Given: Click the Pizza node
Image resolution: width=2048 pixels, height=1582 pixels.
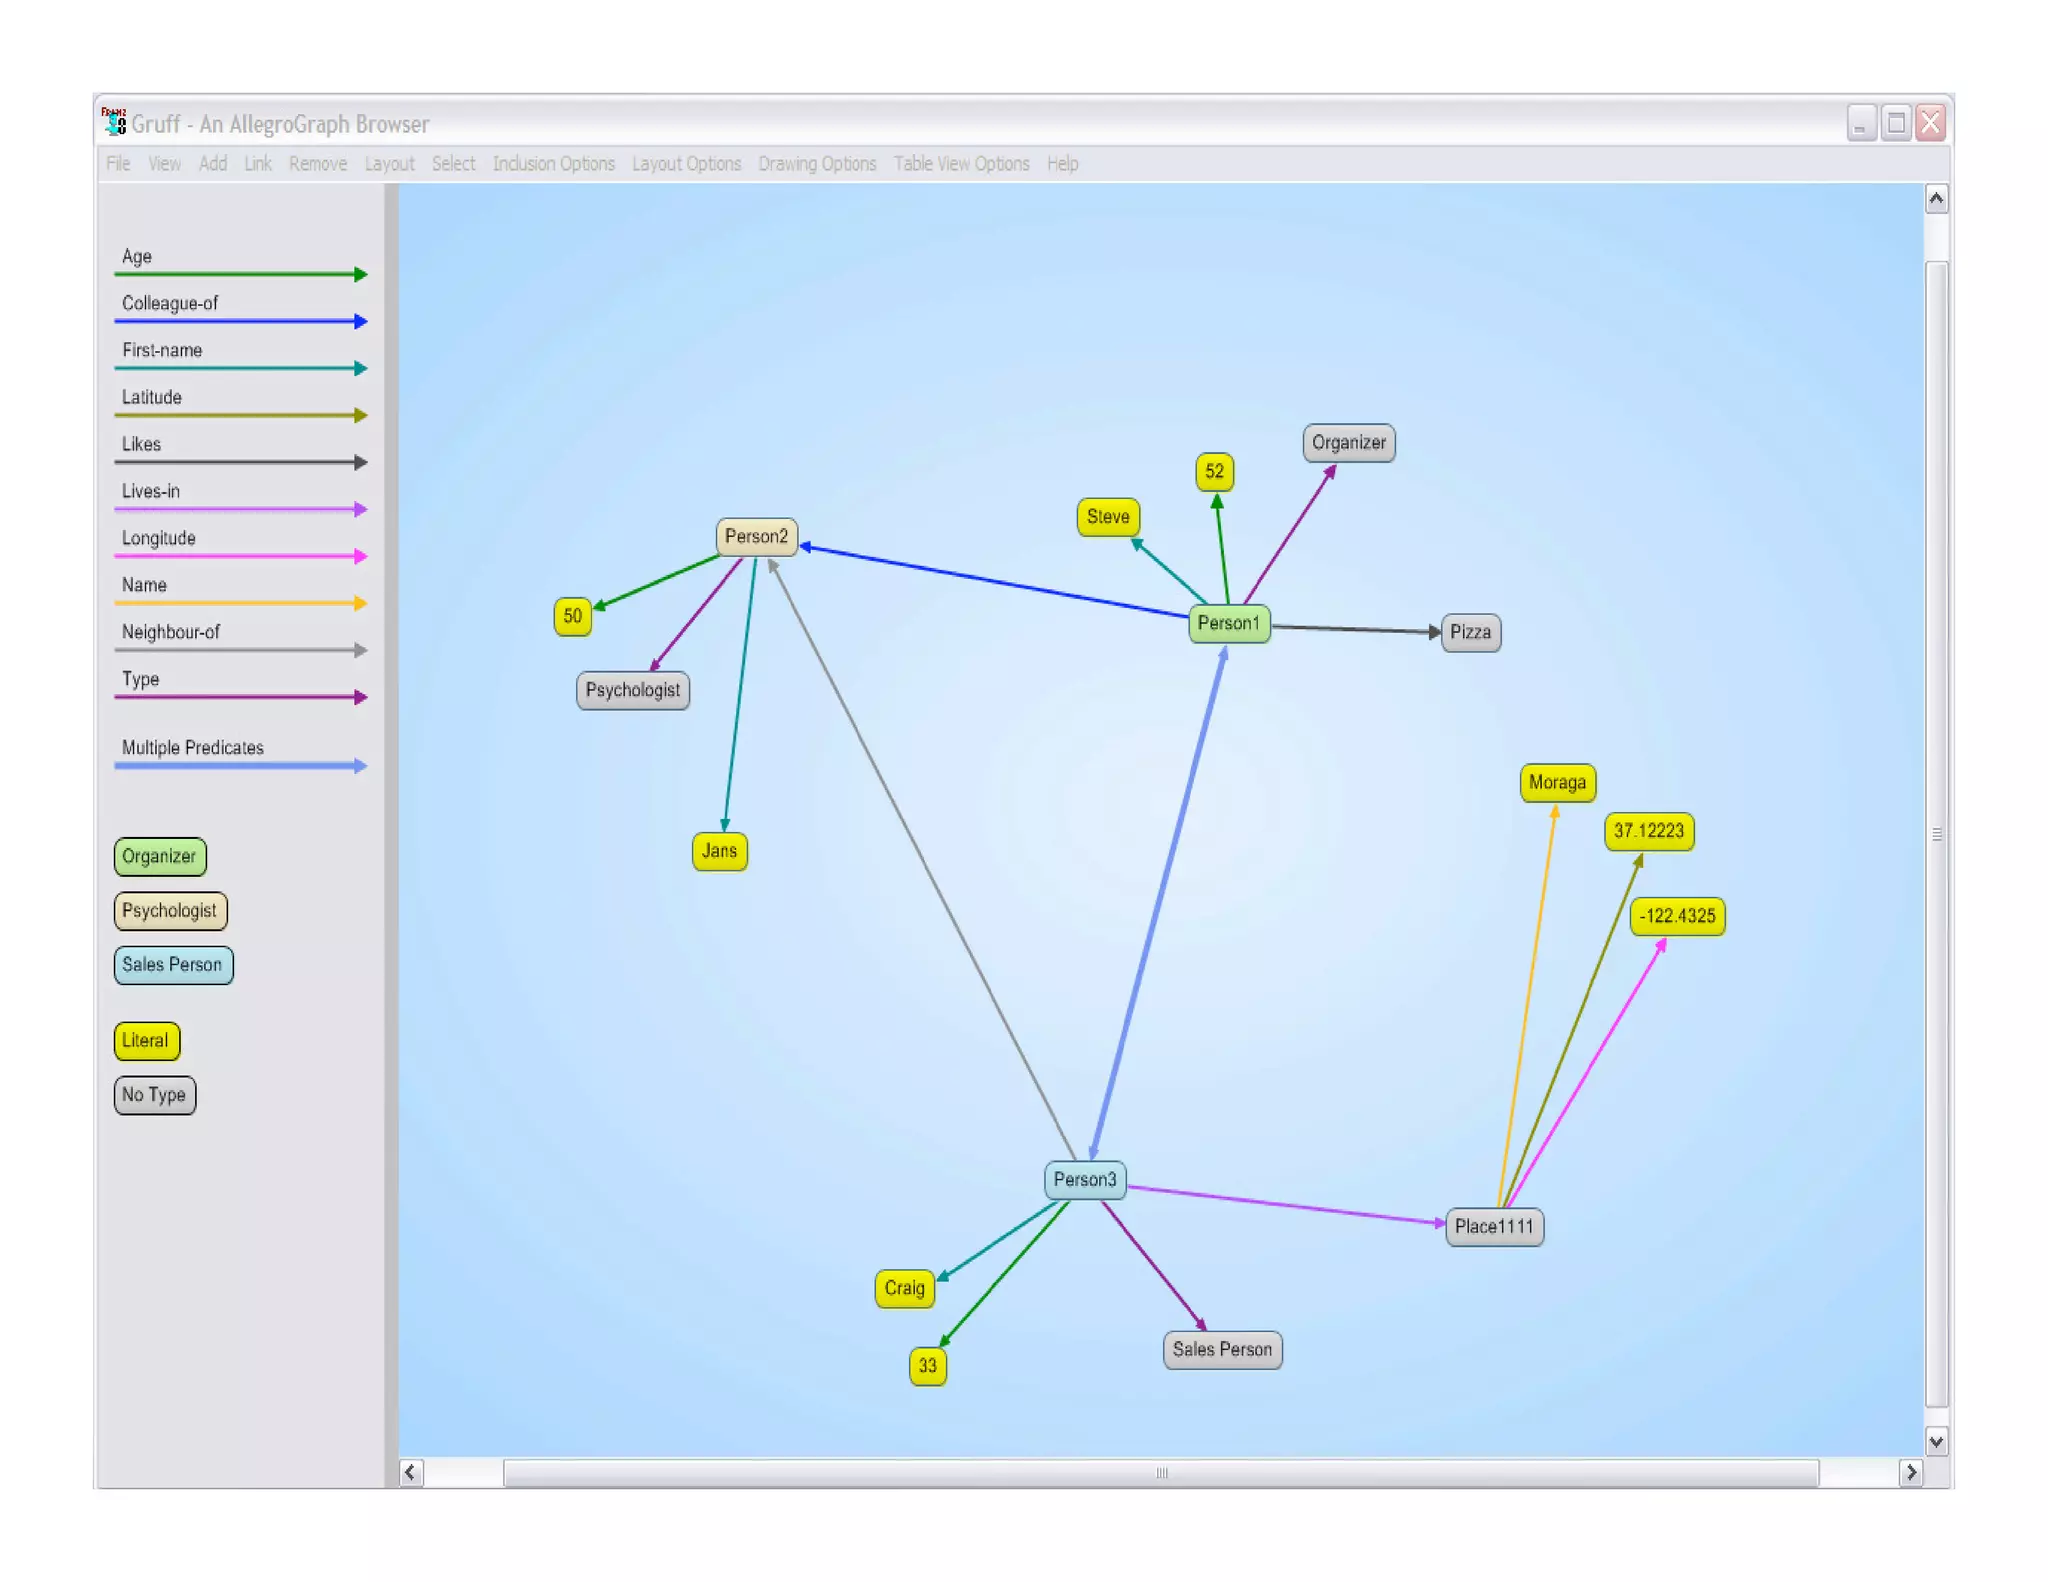Looking at the screenshot, I should [x=1470, y=633].
